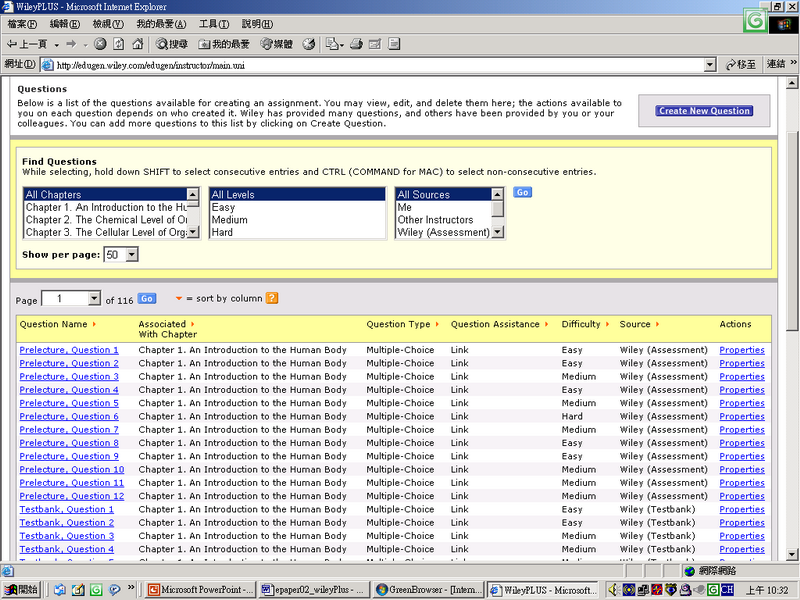Switch to epaper02_wileyPlus taskbar button
The height and width of the screenshot is (600, 800).
tap(314, 590)
